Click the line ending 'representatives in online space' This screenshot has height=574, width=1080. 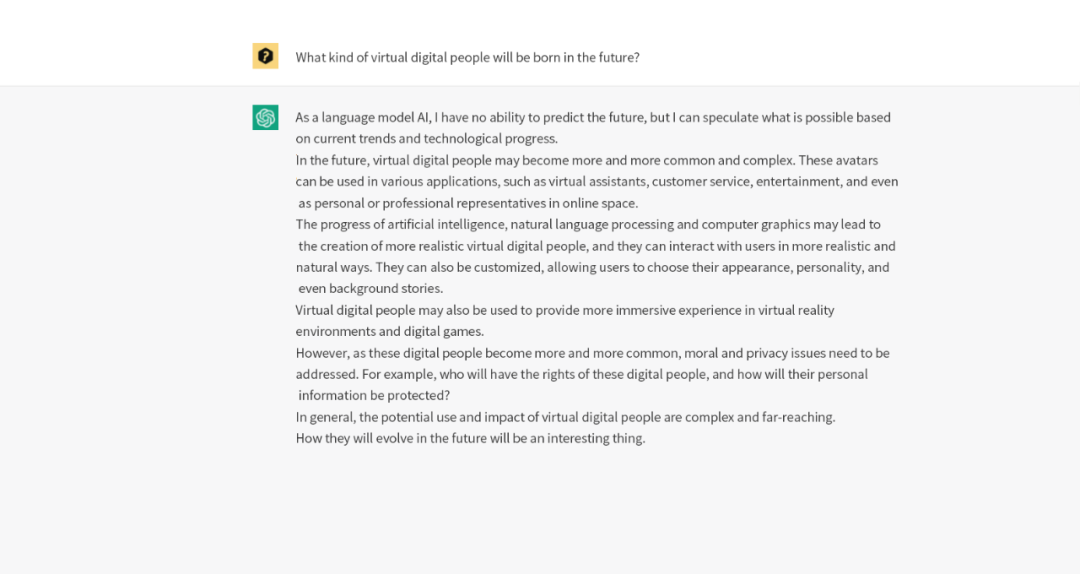(x=468, y=203)
